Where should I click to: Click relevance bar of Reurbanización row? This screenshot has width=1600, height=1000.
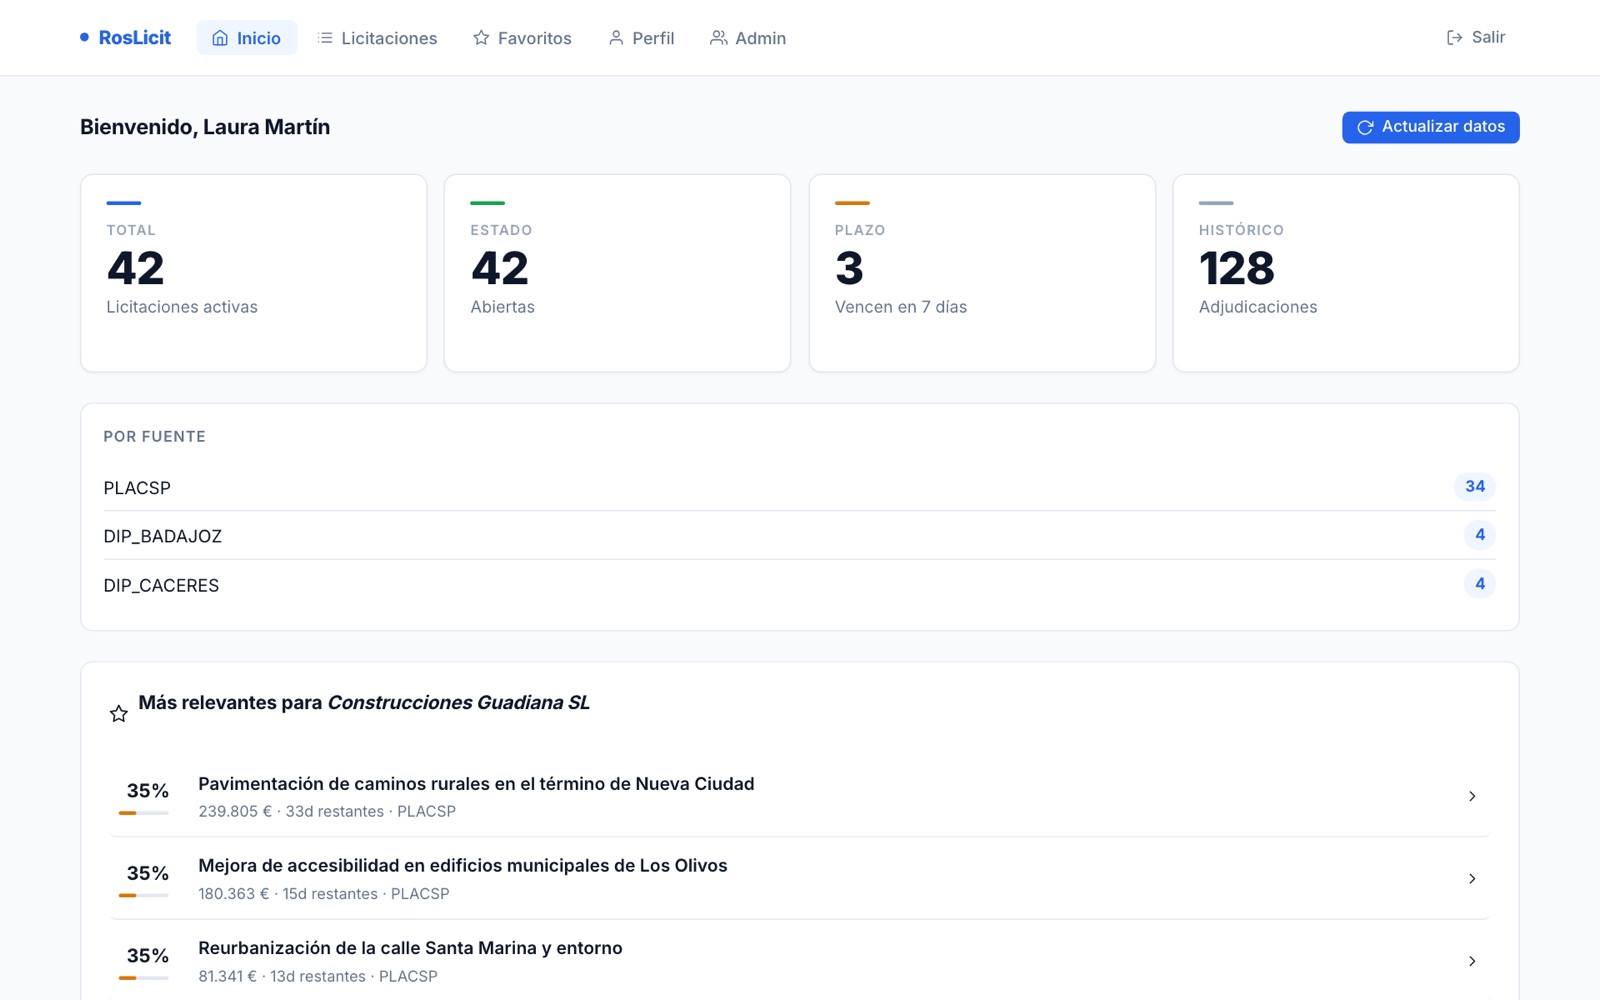[143, 978]
